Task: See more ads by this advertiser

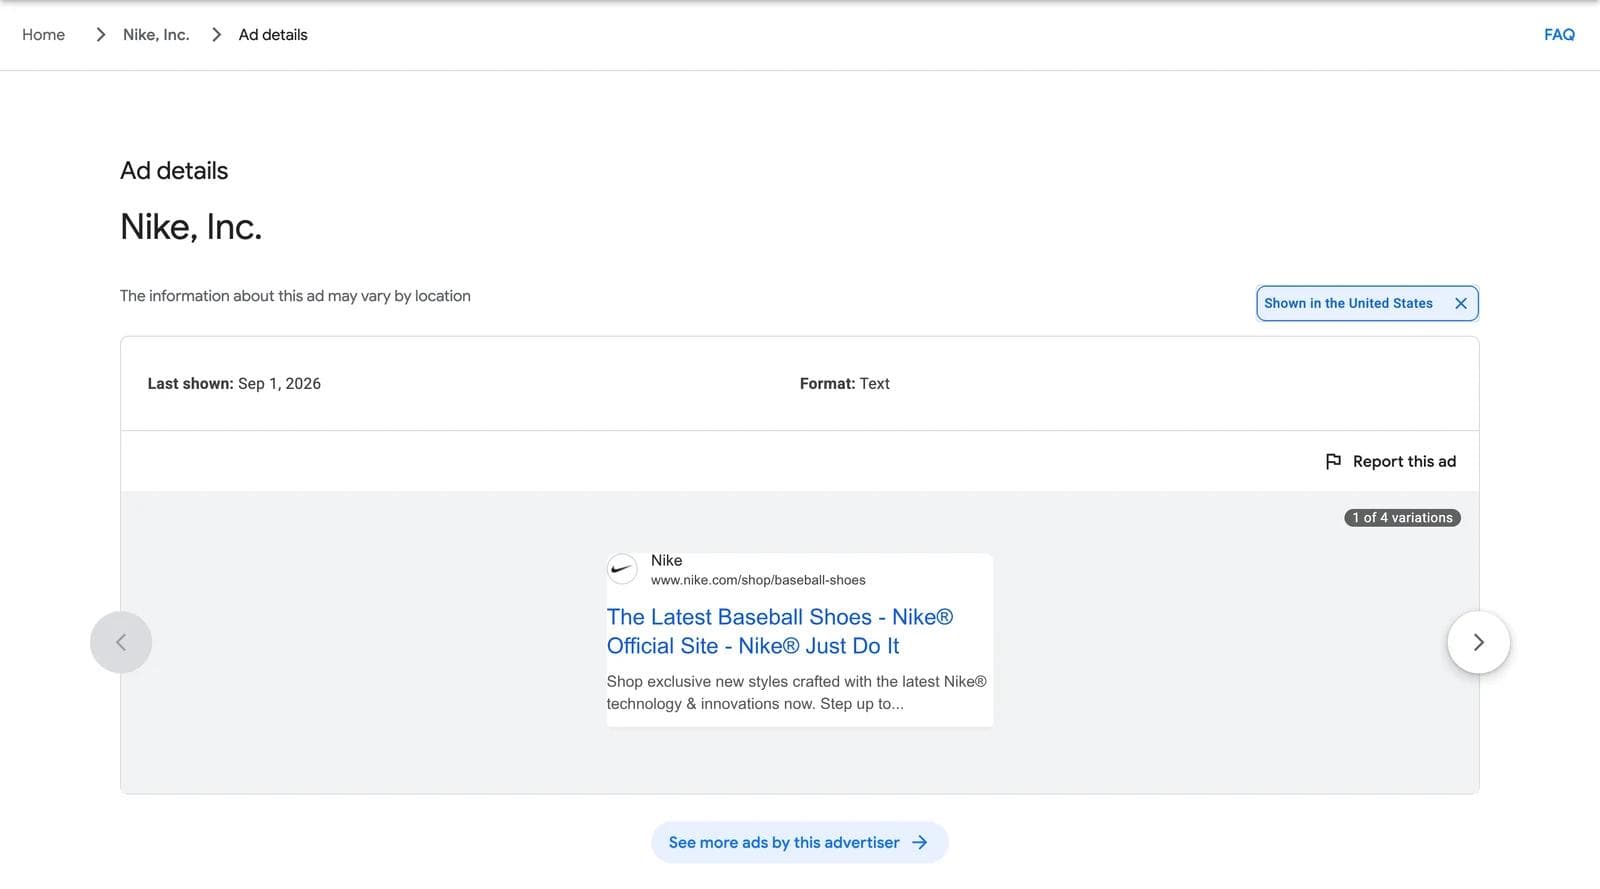Action: pyautogui.click(x=799, y=842)
